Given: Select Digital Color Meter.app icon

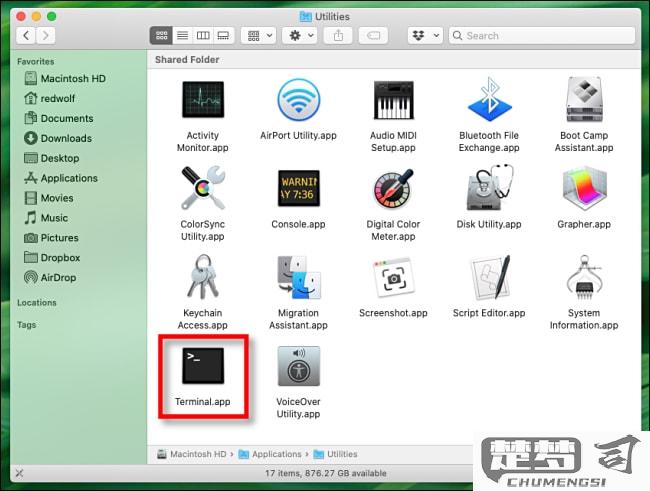Looking at the screenshot, I should click(393, 189).
